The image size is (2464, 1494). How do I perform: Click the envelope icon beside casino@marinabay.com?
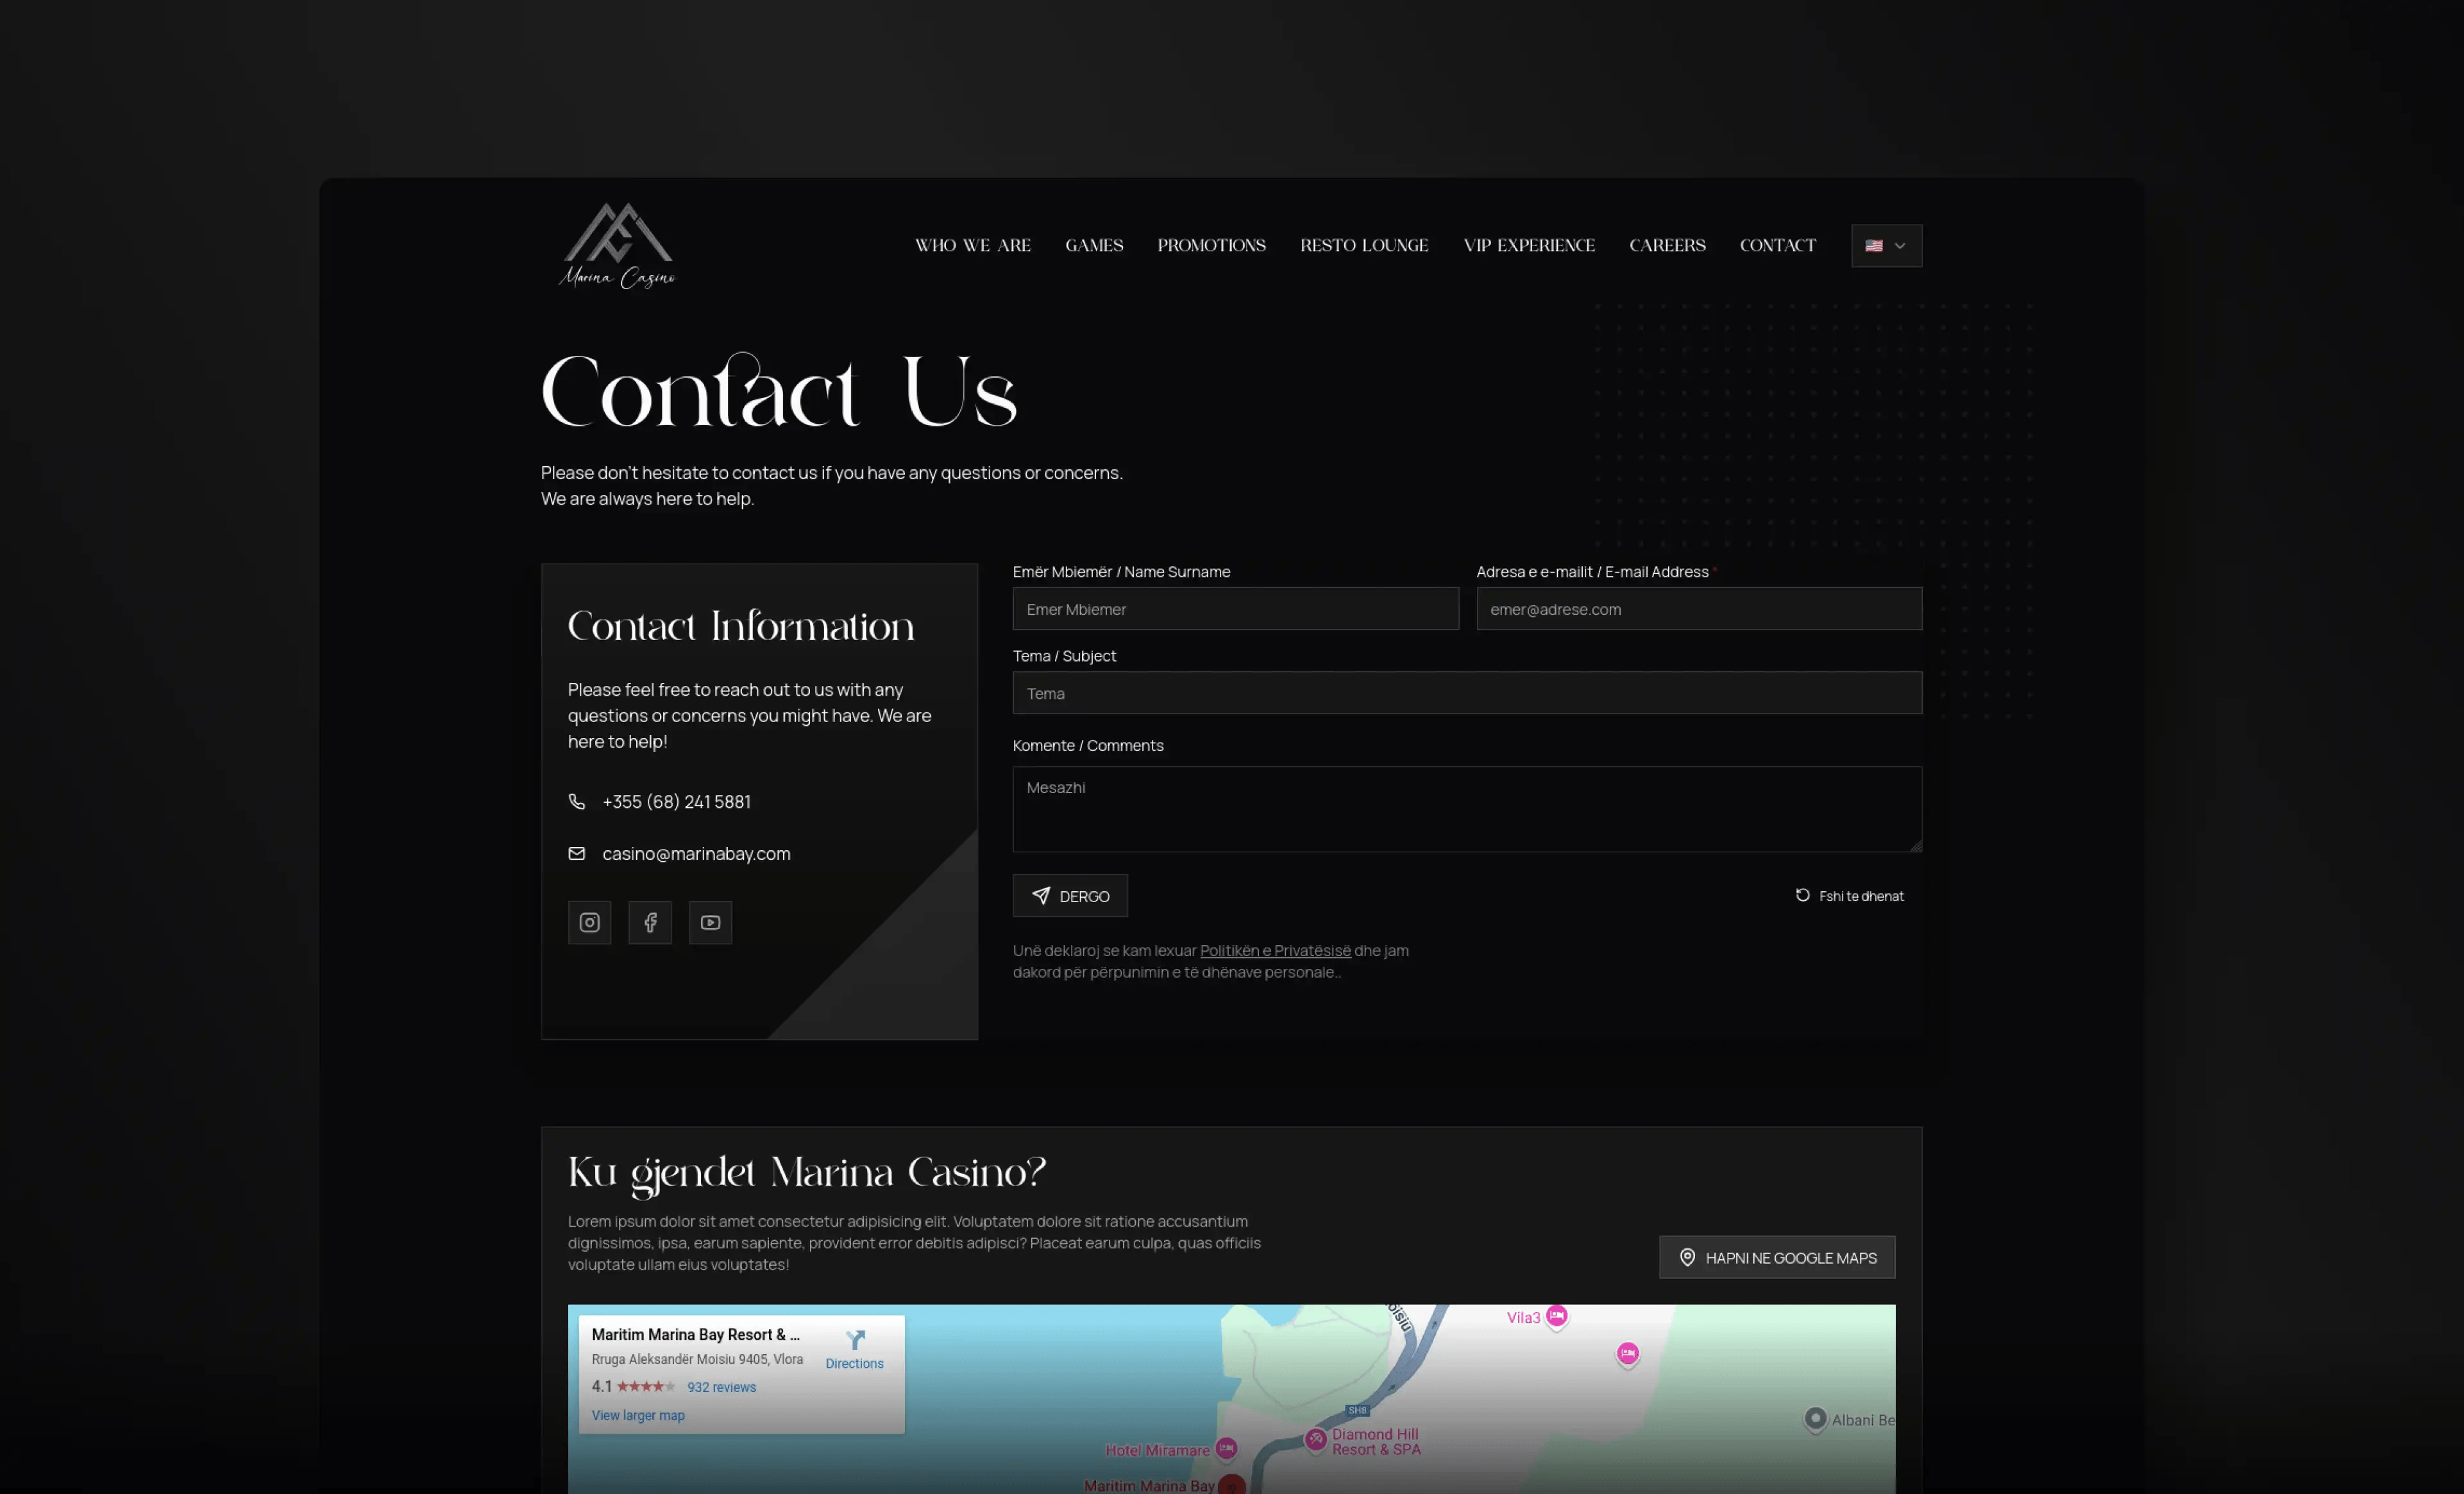click(577, 853)
